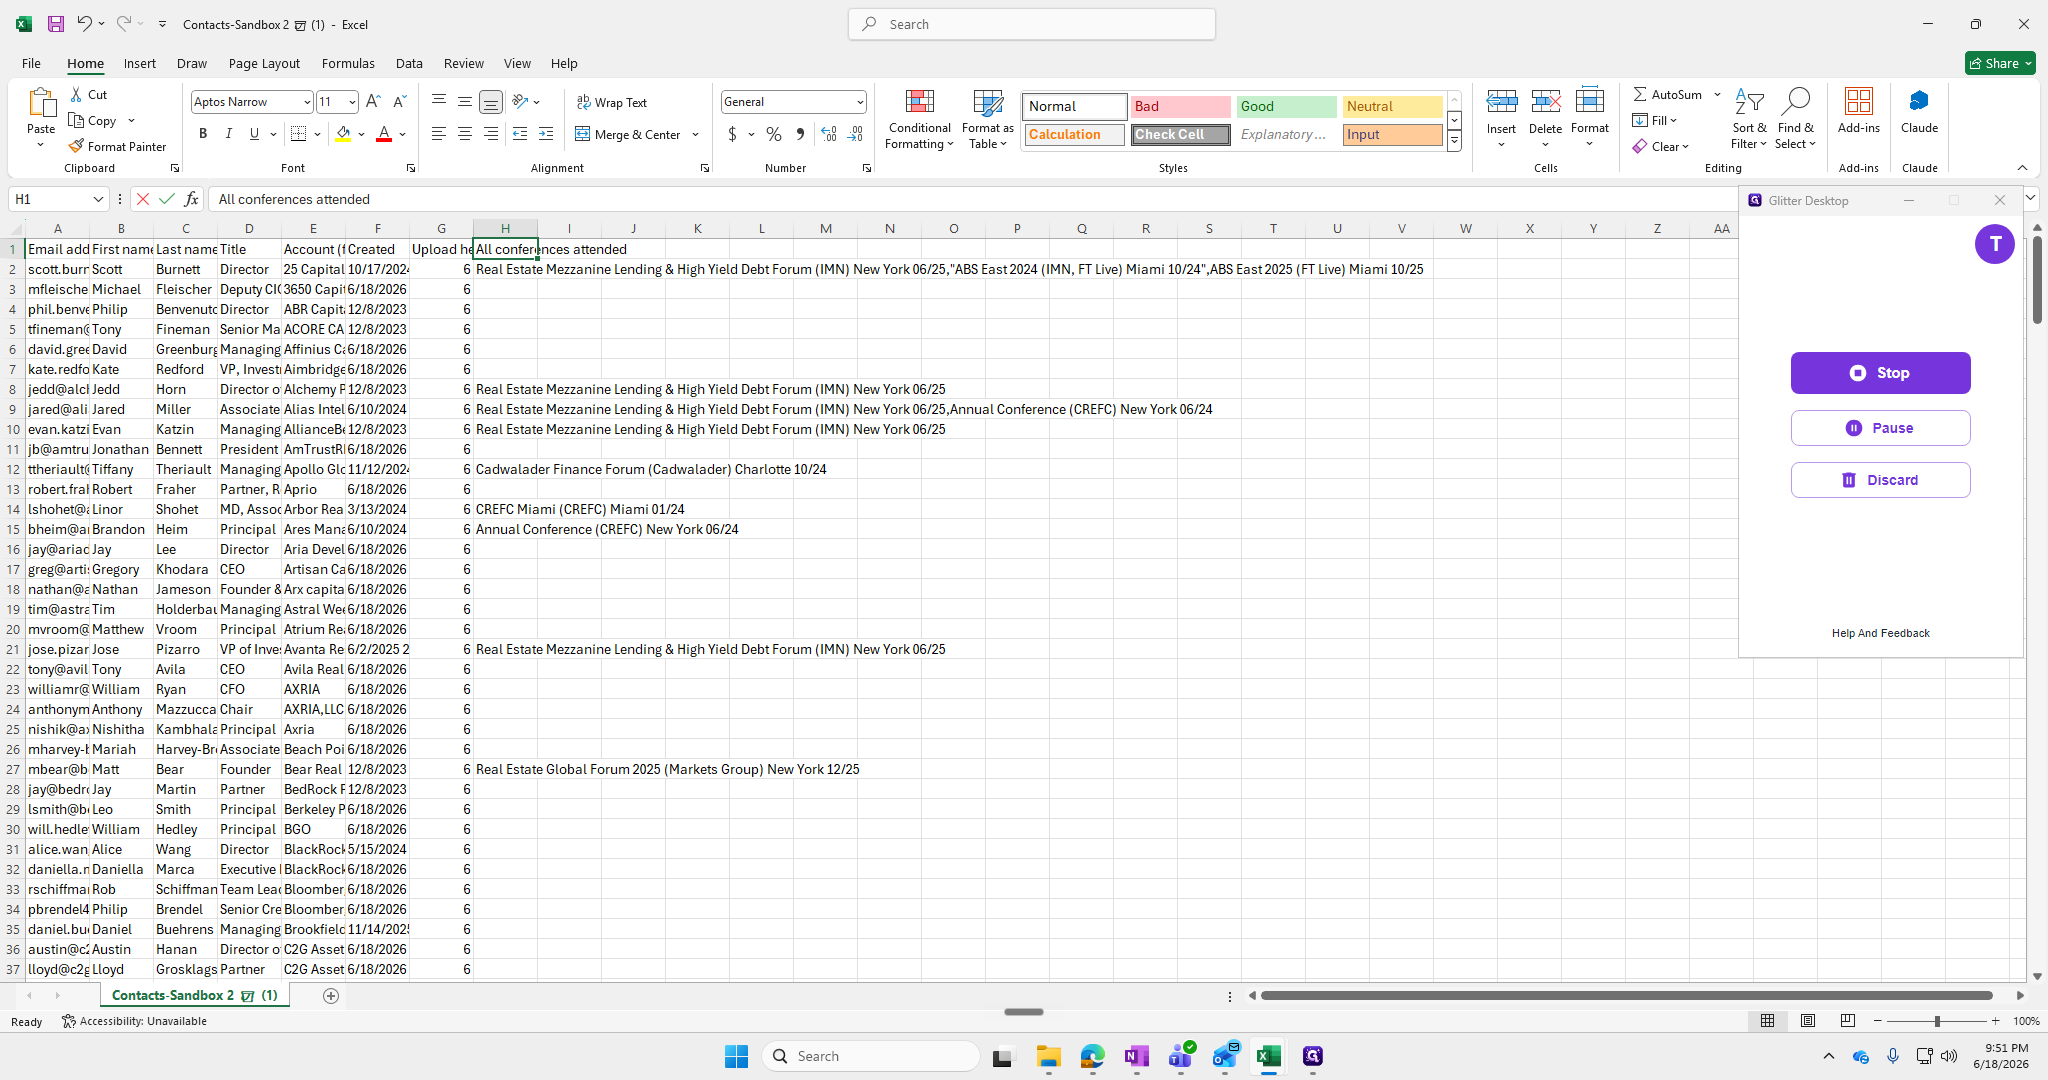Click the Cut scissors icon
2048x1080 pixels.
coord(77,94)
